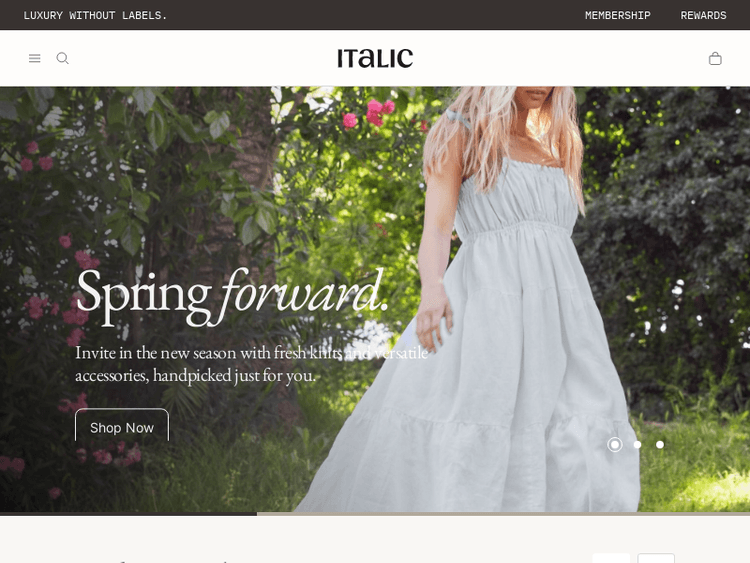Click the hero description about fresh knits
This screenshot has height=563, width=750.
click(x=252, y=364)
